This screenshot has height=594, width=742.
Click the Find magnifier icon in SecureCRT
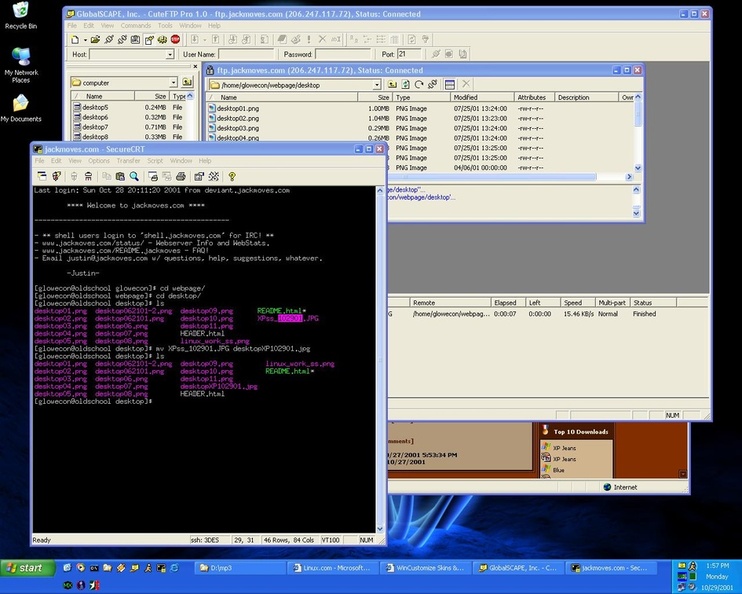click(134, 177)
